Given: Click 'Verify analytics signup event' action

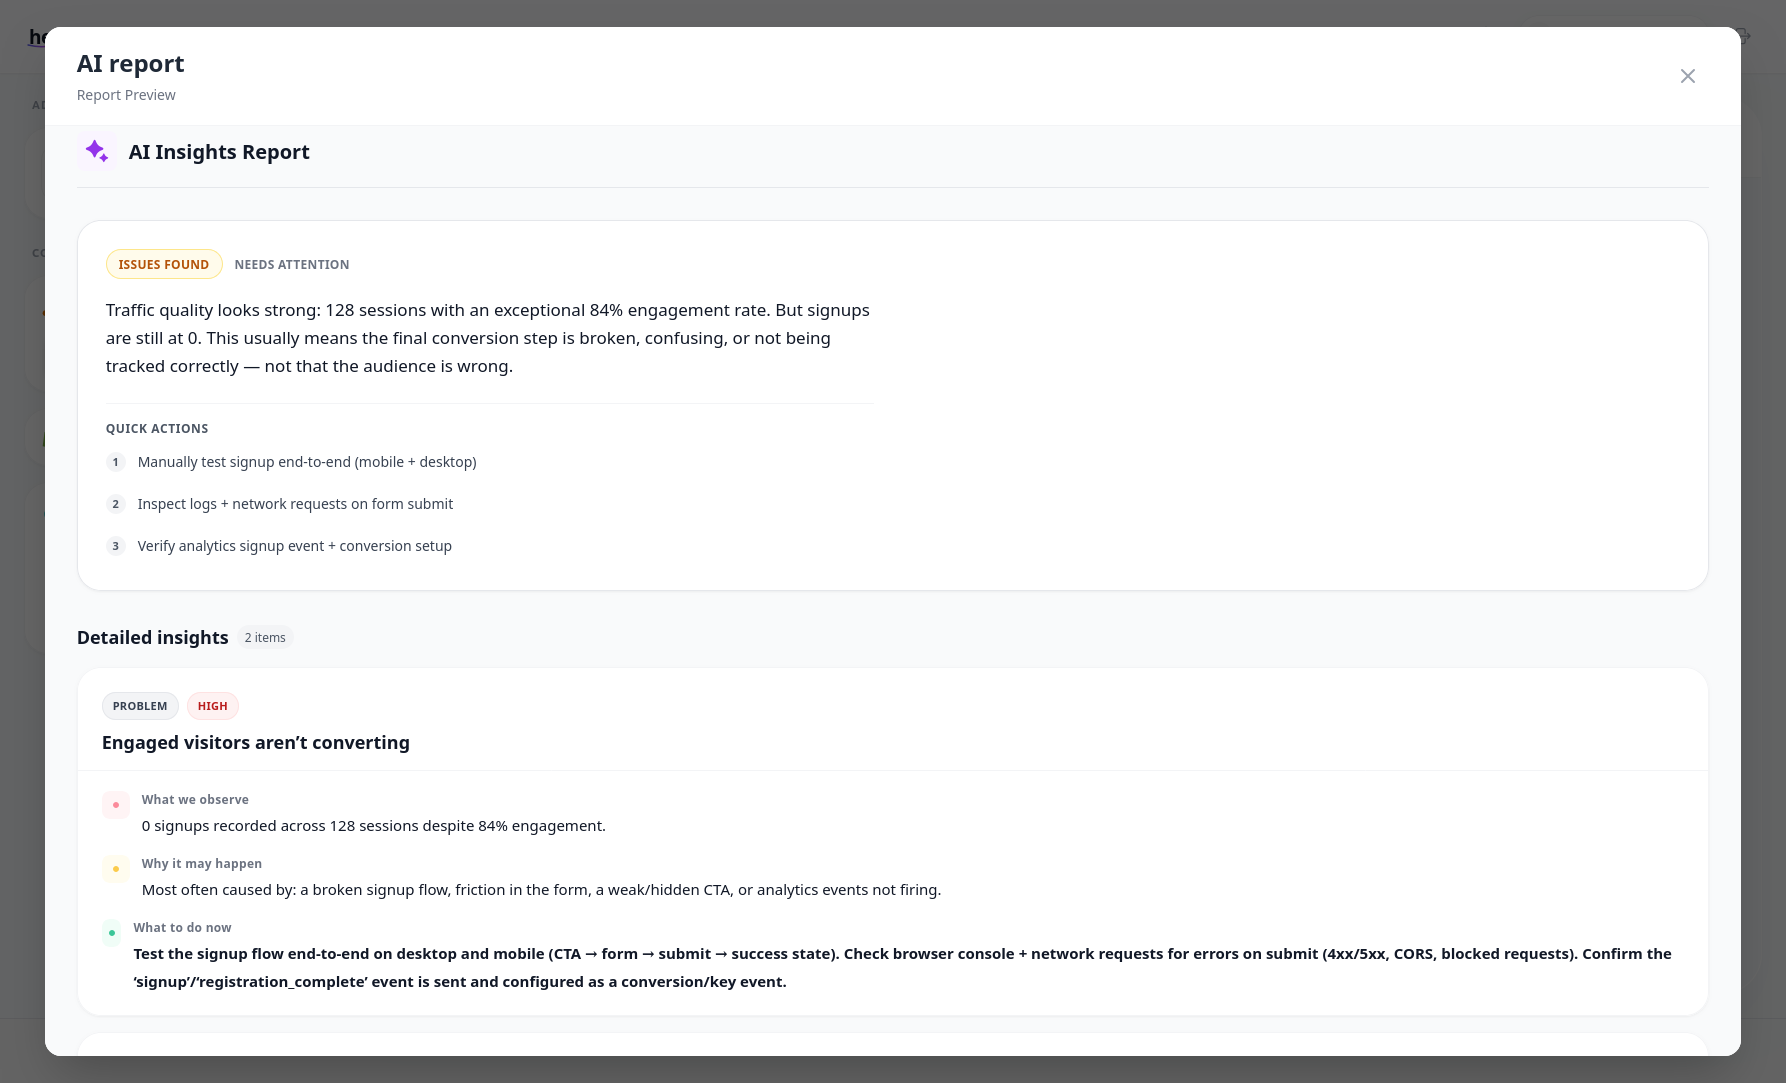Looking at the screenshot, I should (295, 546).
